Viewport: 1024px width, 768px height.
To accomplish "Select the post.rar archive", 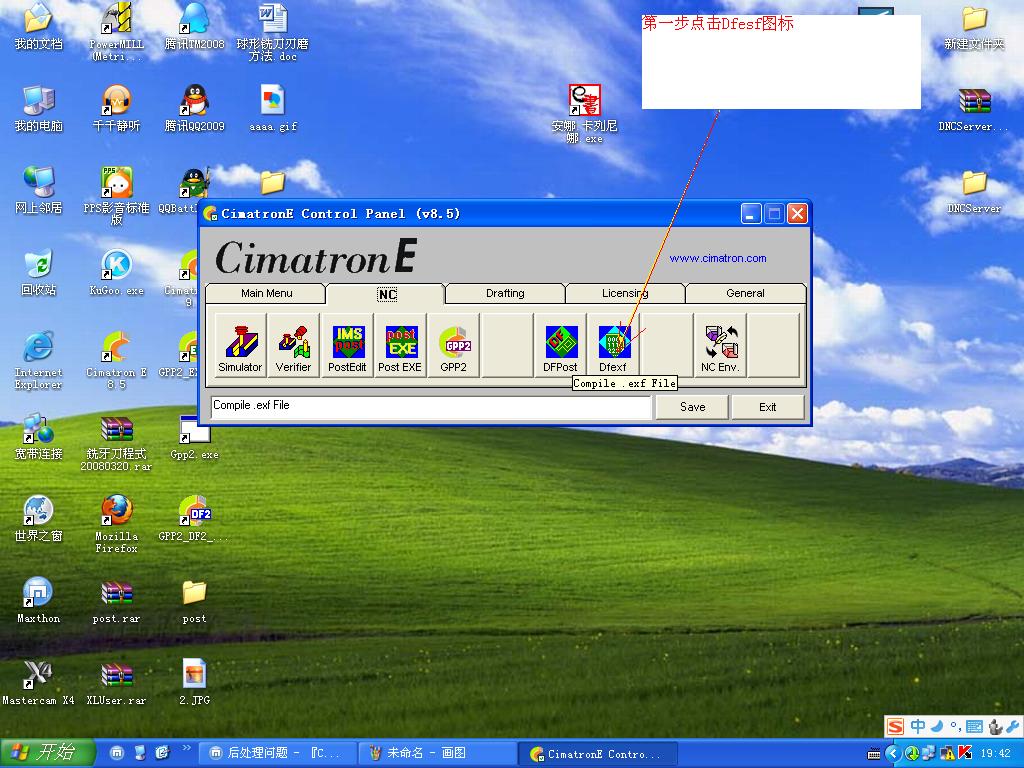I will pos(116,600).
